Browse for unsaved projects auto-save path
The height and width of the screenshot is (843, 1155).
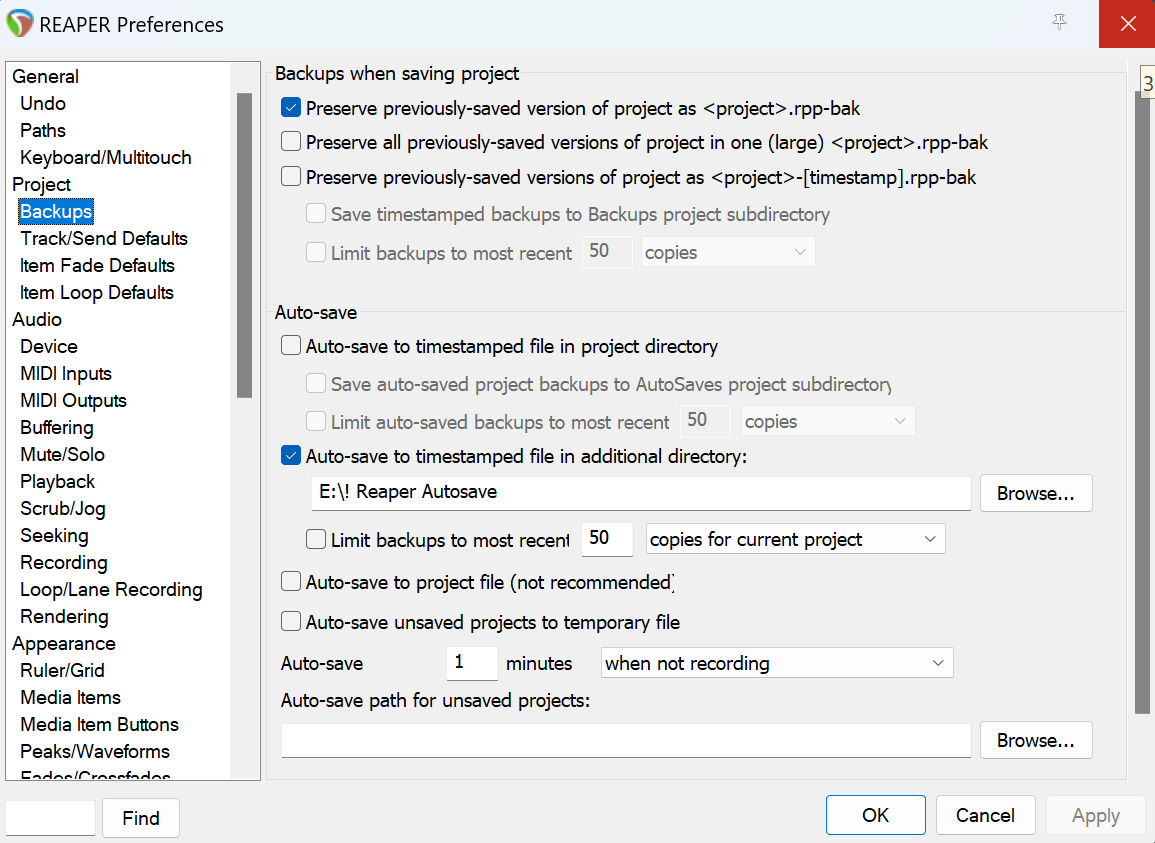coord(1036,740)
